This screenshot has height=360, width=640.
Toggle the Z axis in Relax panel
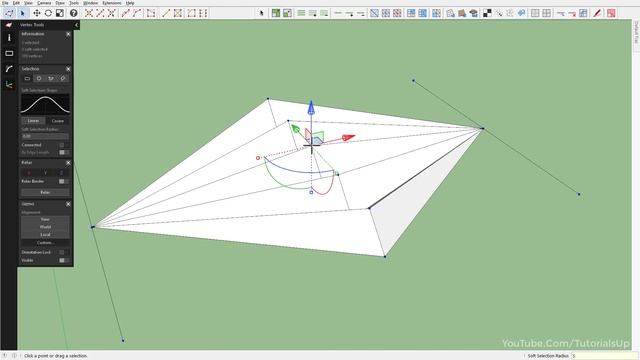pos(61,173)
